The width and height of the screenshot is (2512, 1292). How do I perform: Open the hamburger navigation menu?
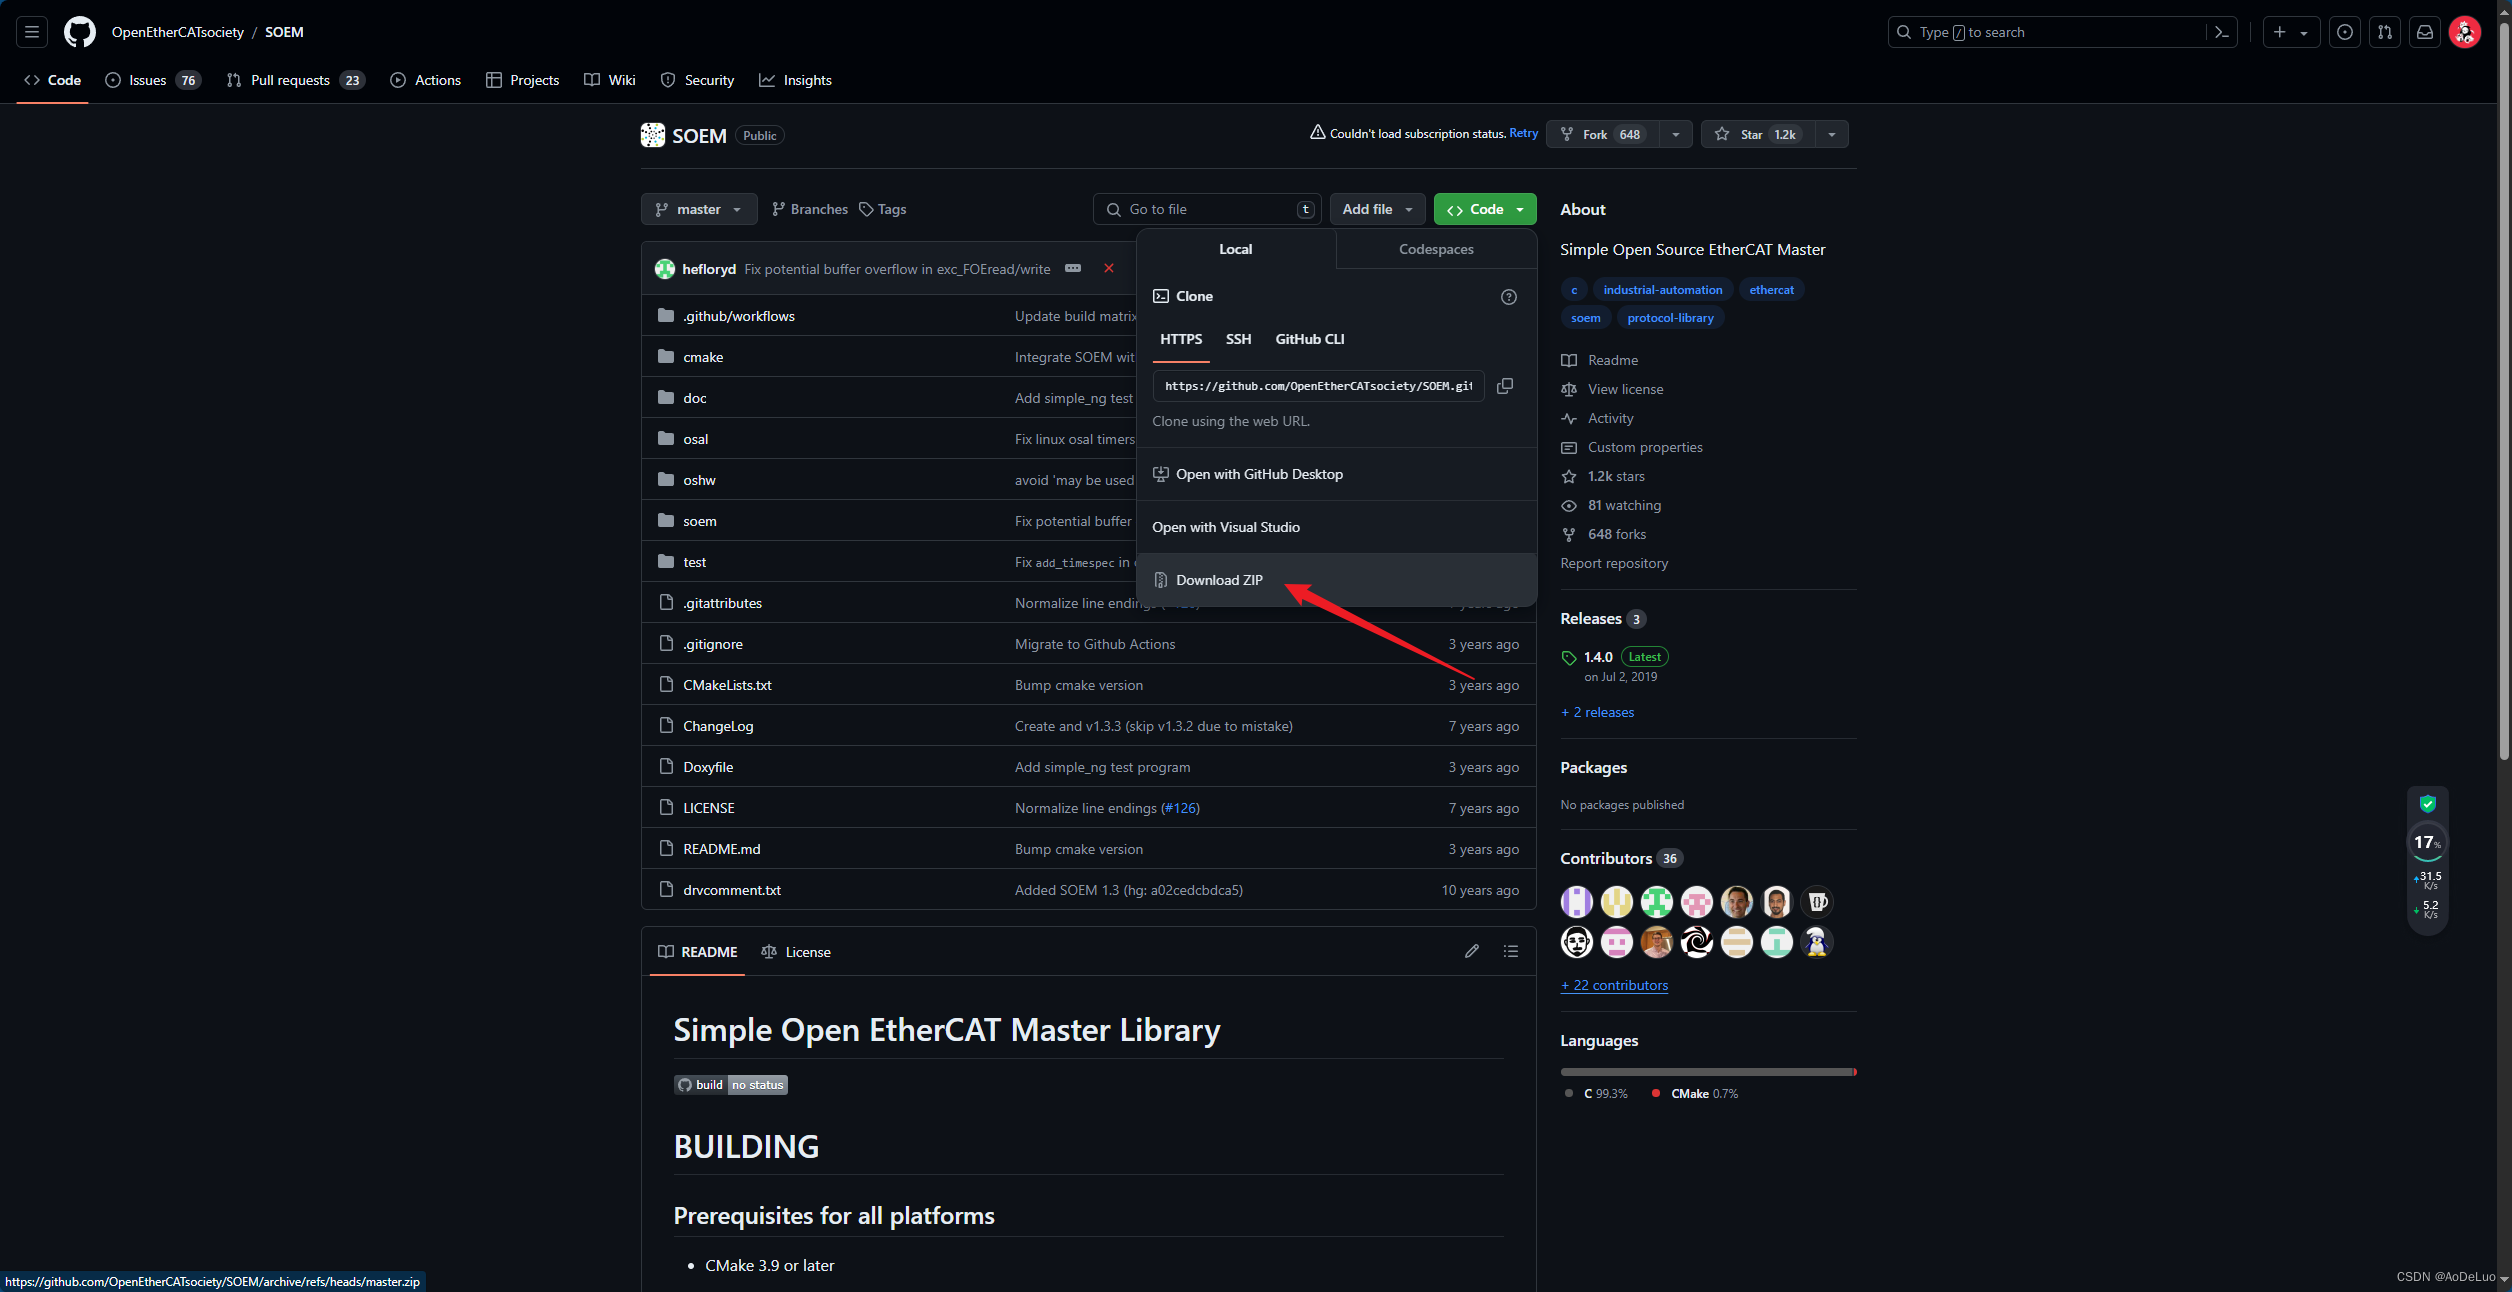tap(32, 32)
